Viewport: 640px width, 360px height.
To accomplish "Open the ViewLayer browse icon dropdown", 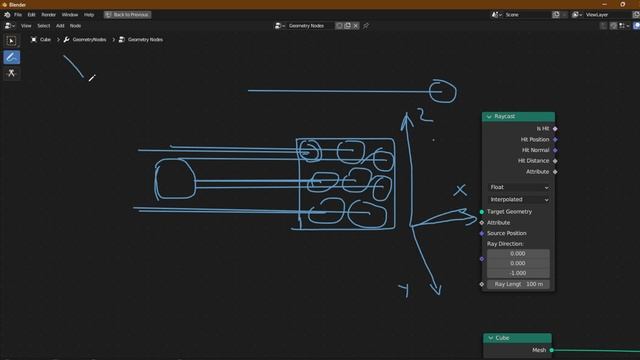I will pos(577,15).
